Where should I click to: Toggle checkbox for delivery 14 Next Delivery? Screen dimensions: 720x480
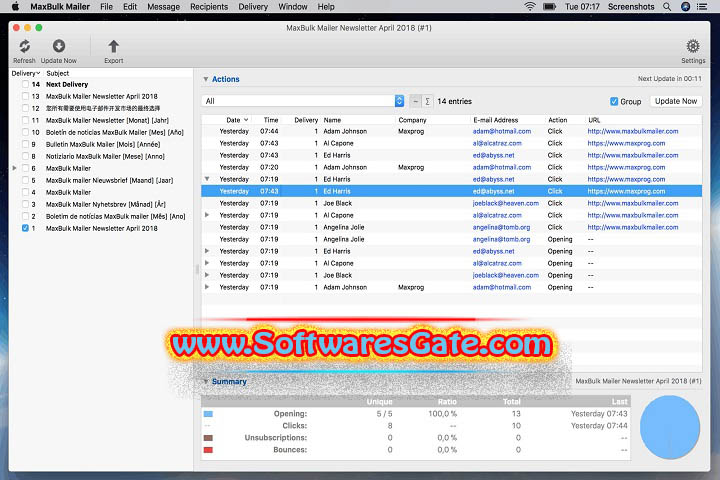25,85
